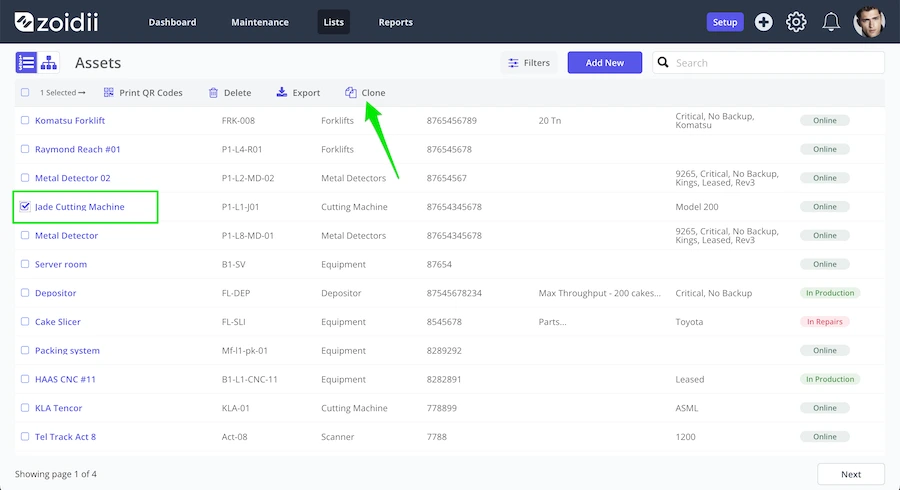Click the Showing page 1 of 4 text
Viewport: 900px width, 490px height.
point(56,474)
